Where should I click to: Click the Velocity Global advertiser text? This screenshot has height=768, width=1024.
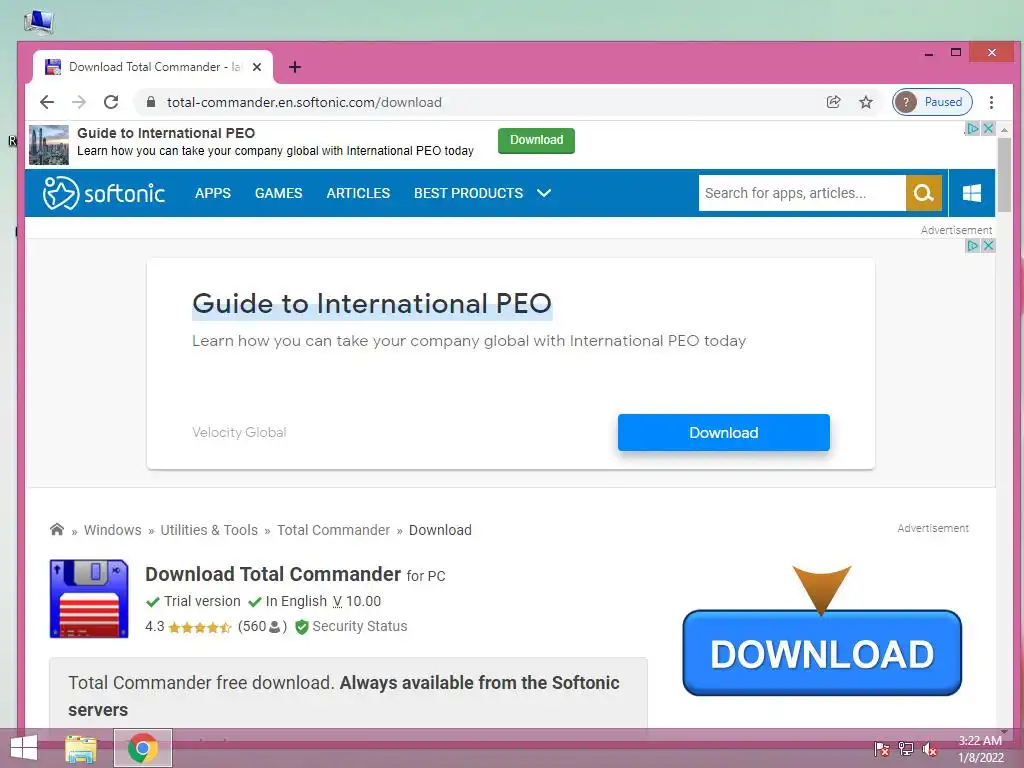(239, 432)
